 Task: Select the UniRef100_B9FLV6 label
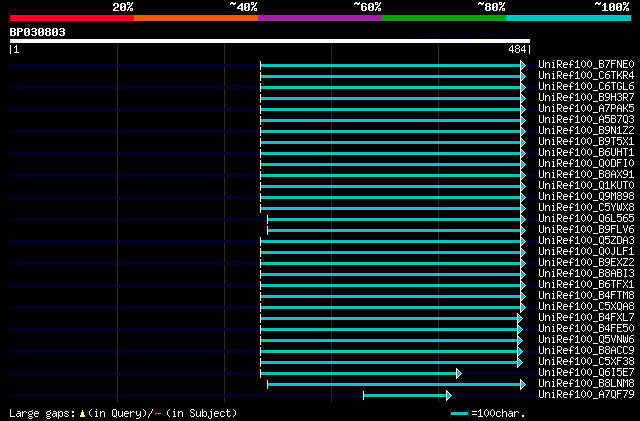[x=586, y=230]
